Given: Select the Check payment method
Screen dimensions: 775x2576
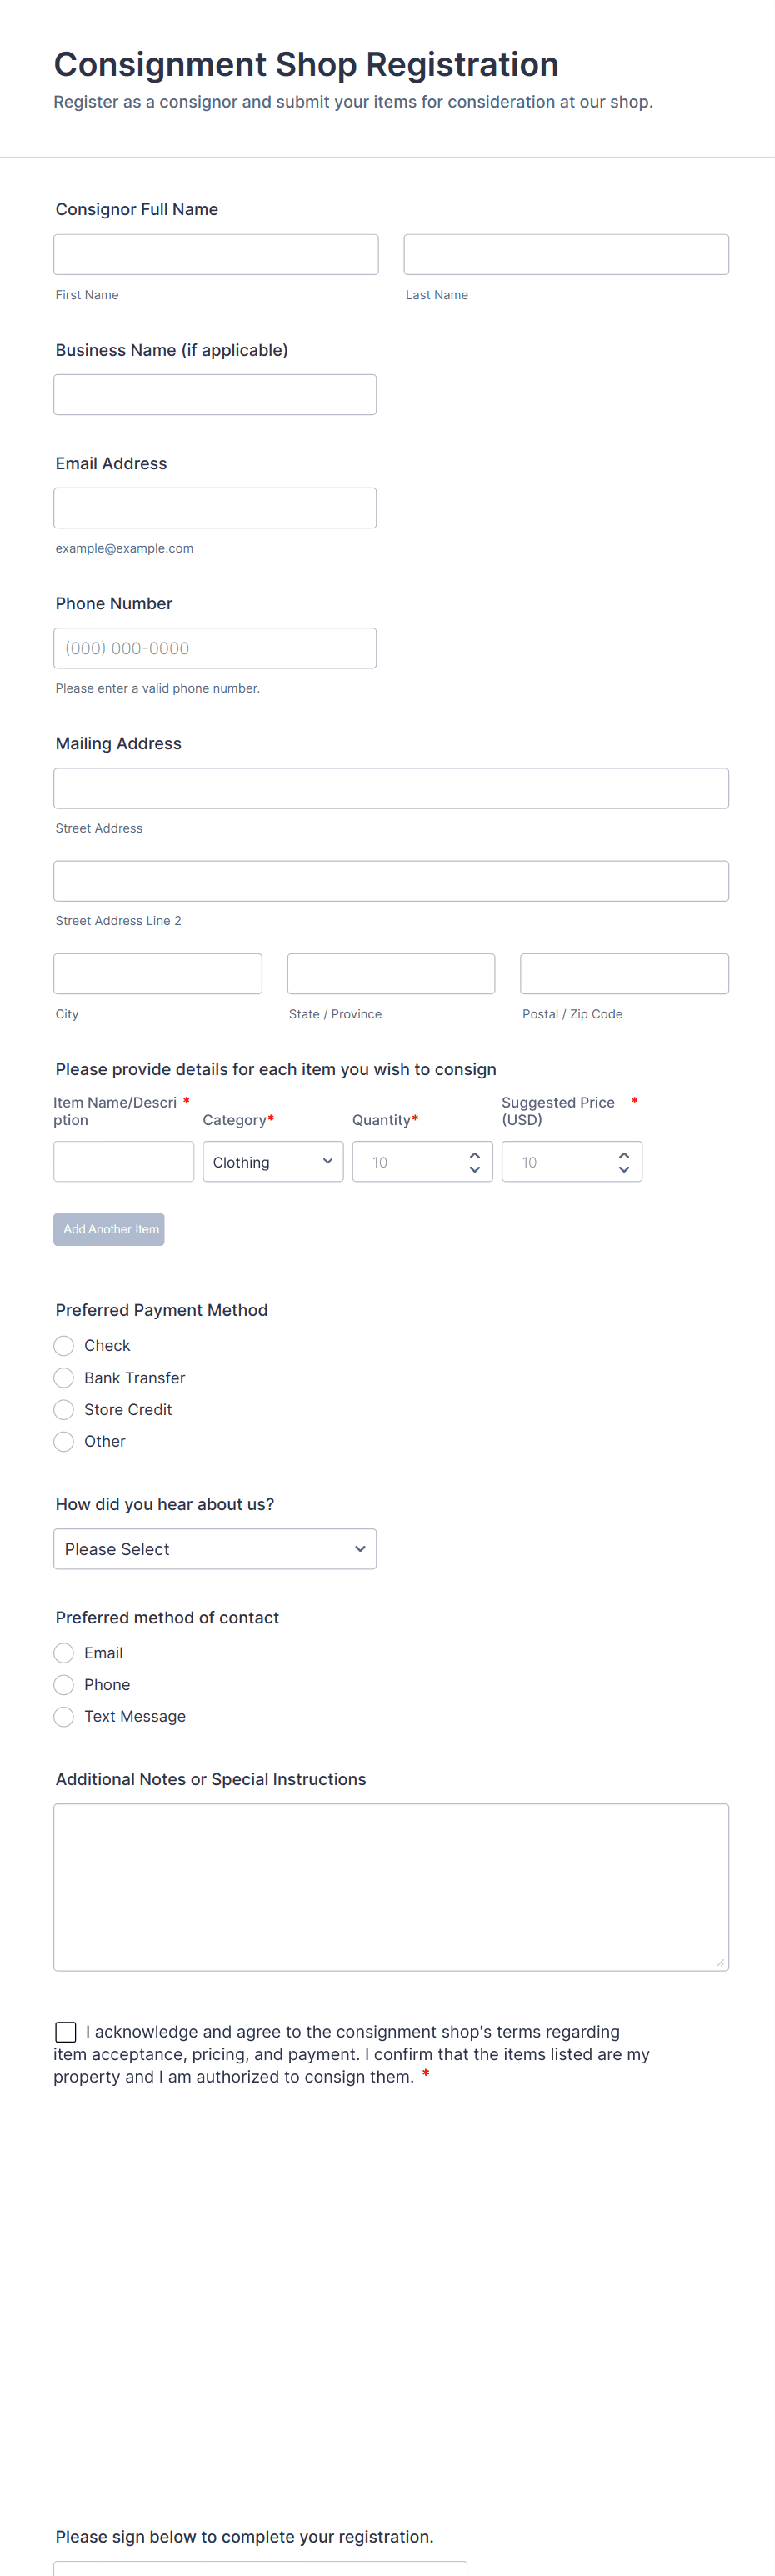Looking at the screenshot, I should [x=64, y=1346].
